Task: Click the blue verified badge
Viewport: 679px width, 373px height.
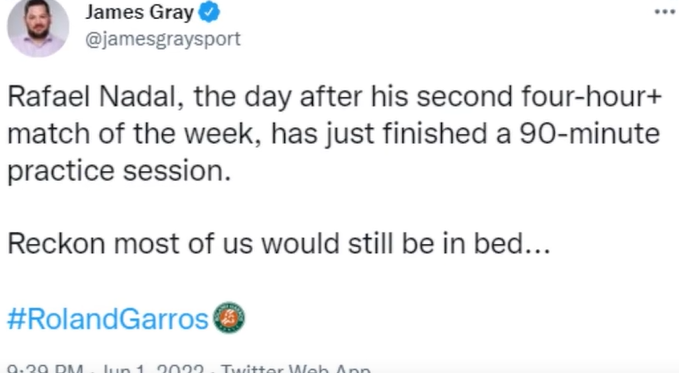Action: tap(209, 12)
